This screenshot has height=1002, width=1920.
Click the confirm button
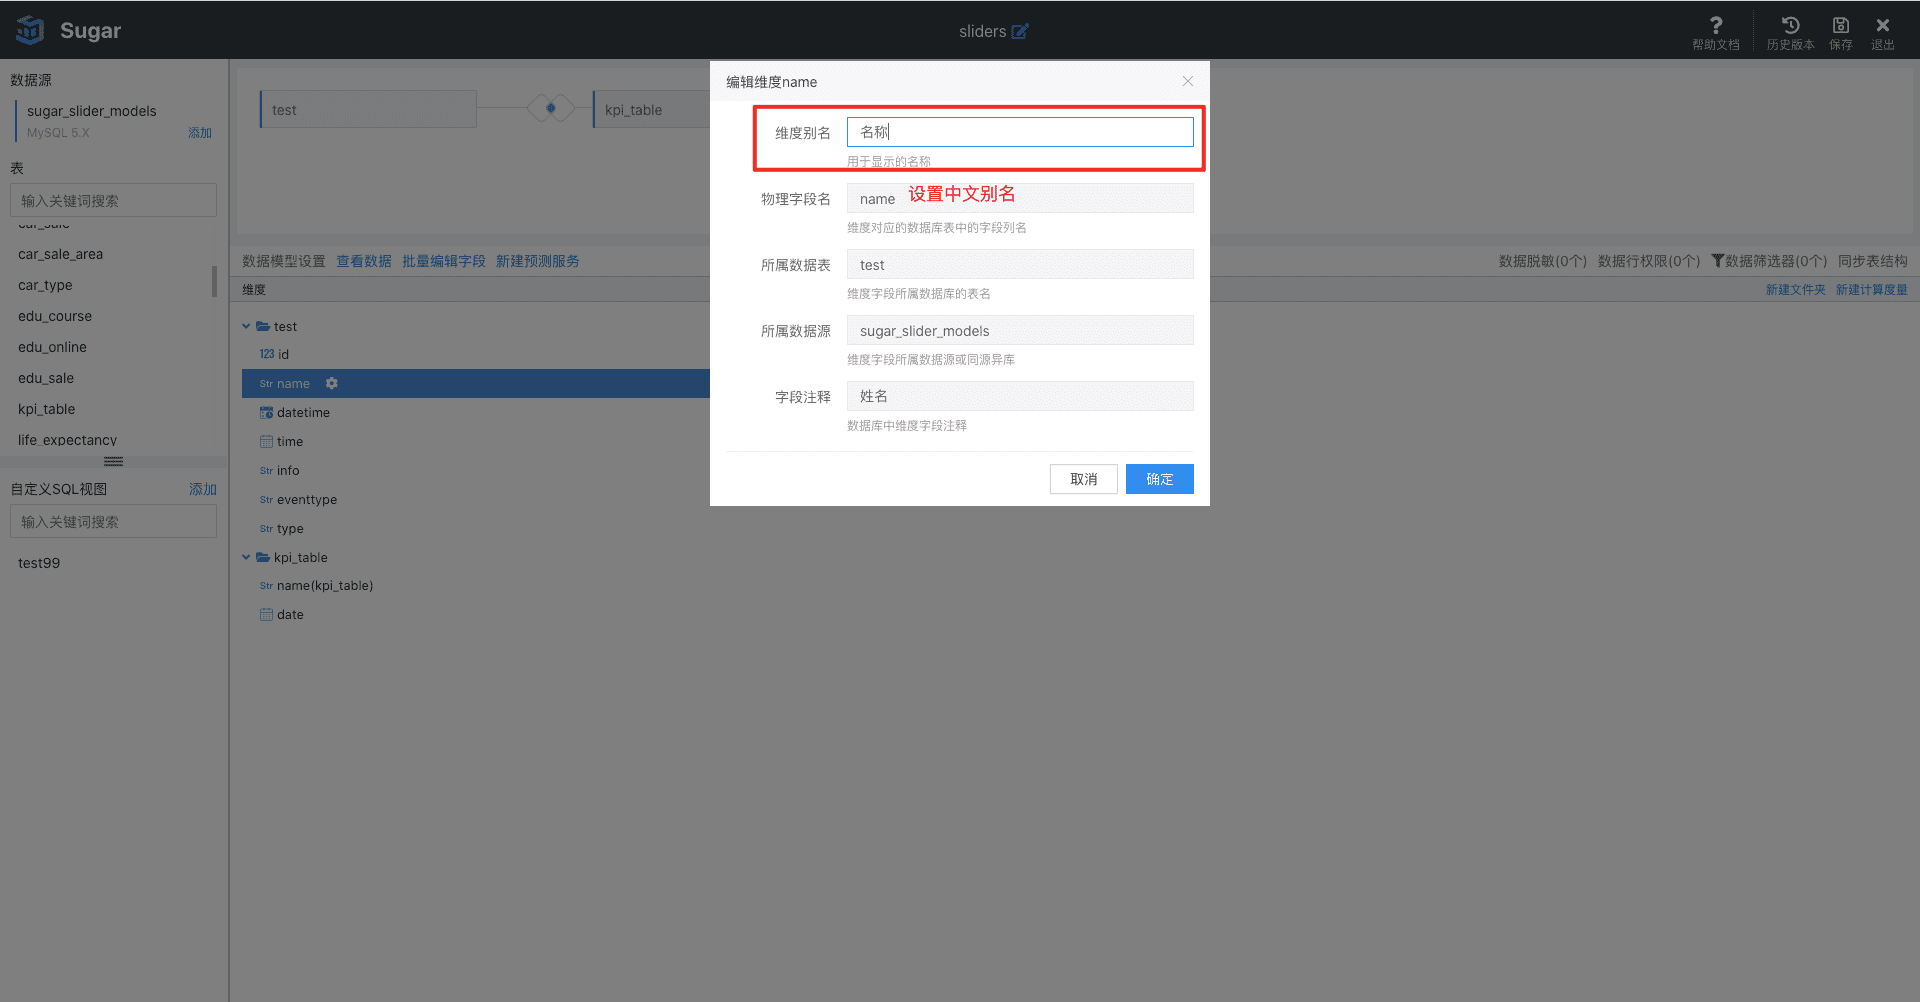click(1160, 479)
